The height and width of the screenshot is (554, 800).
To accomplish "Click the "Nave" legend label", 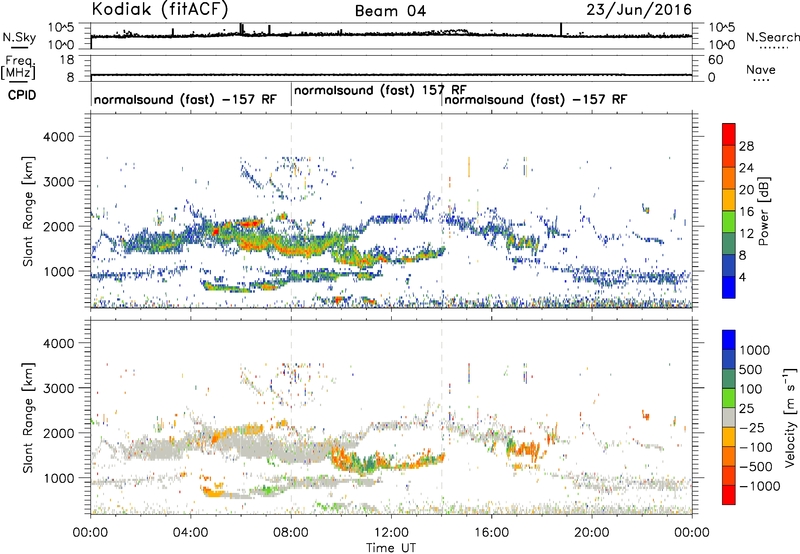I will point(761,69).
